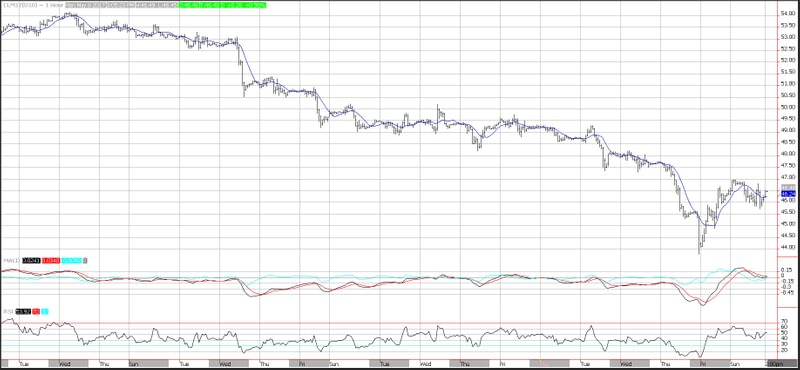The width and height of the screenshot is (800, 370).
Task: Click the red RSI value box
Action: click(x=36, y=311)
